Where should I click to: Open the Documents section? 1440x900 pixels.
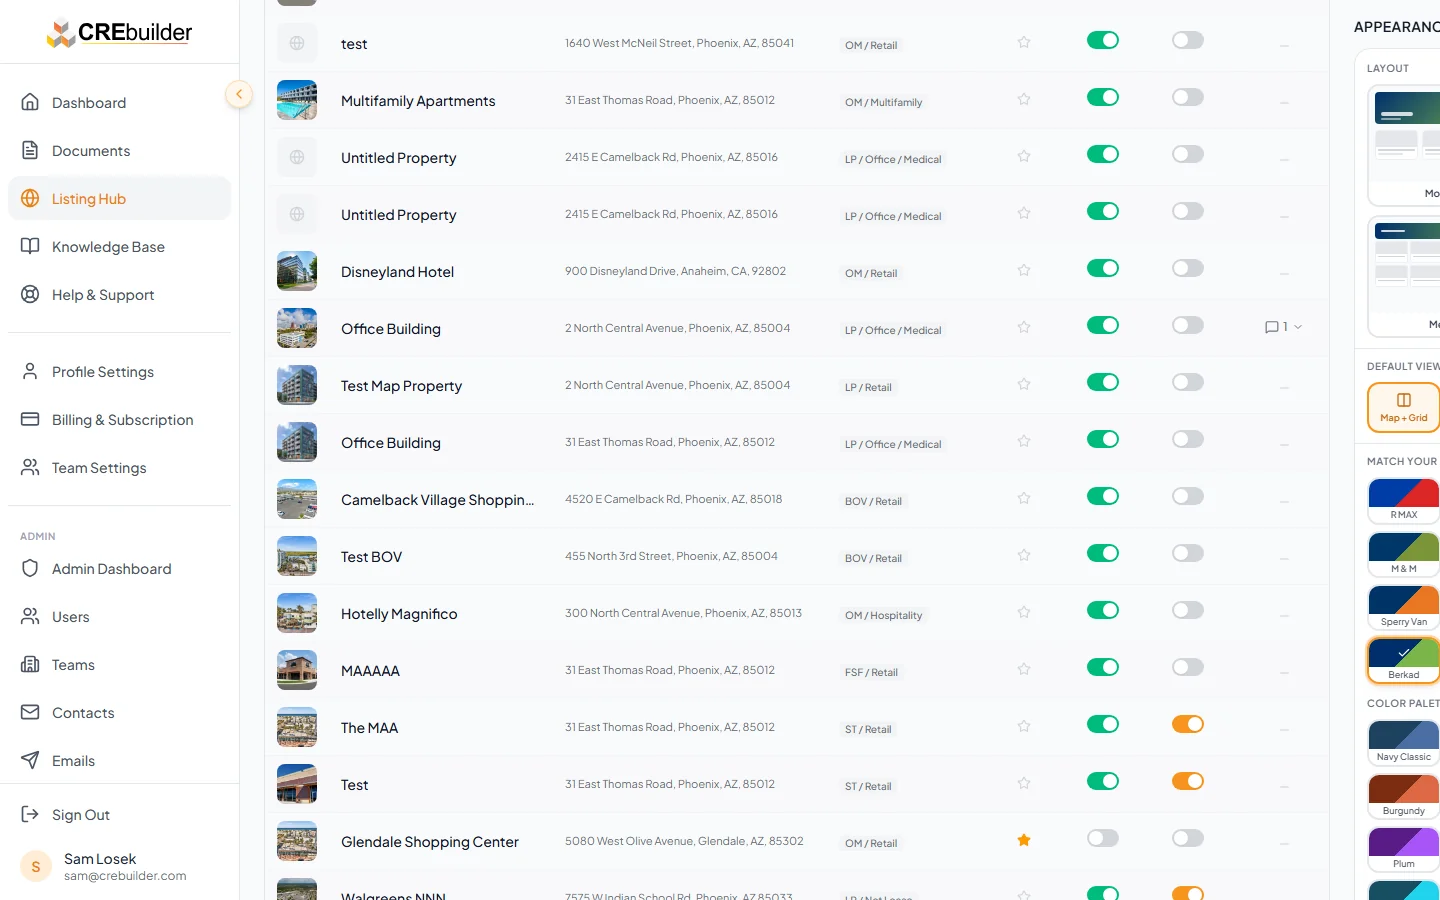click(x=91, y=150)
